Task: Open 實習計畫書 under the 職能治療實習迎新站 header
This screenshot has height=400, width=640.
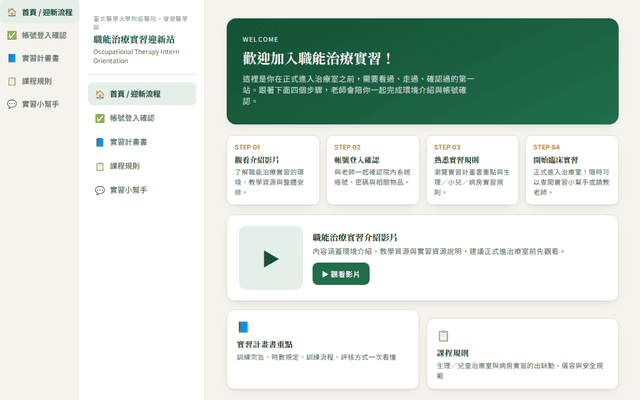Action: tap(142, 142)
